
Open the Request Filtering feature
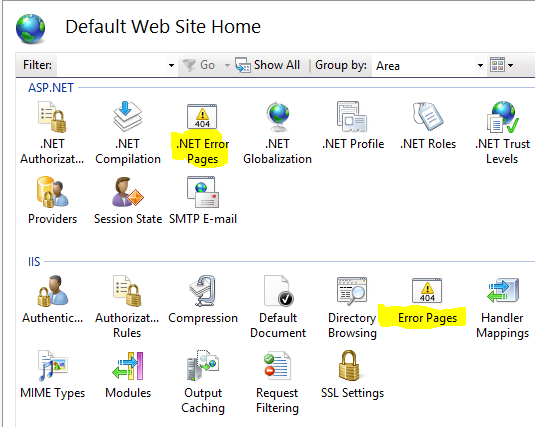coord(277,382)
